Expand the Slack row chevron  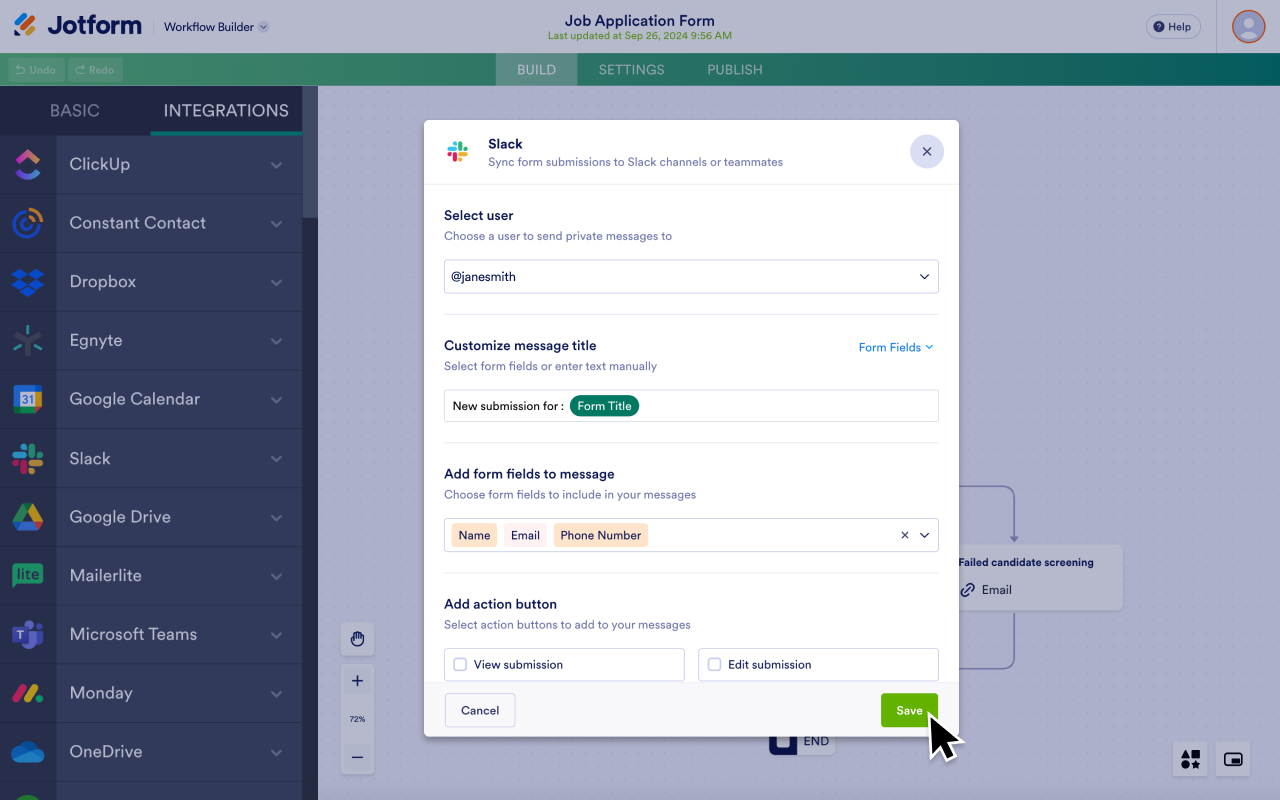coord(276,459)
